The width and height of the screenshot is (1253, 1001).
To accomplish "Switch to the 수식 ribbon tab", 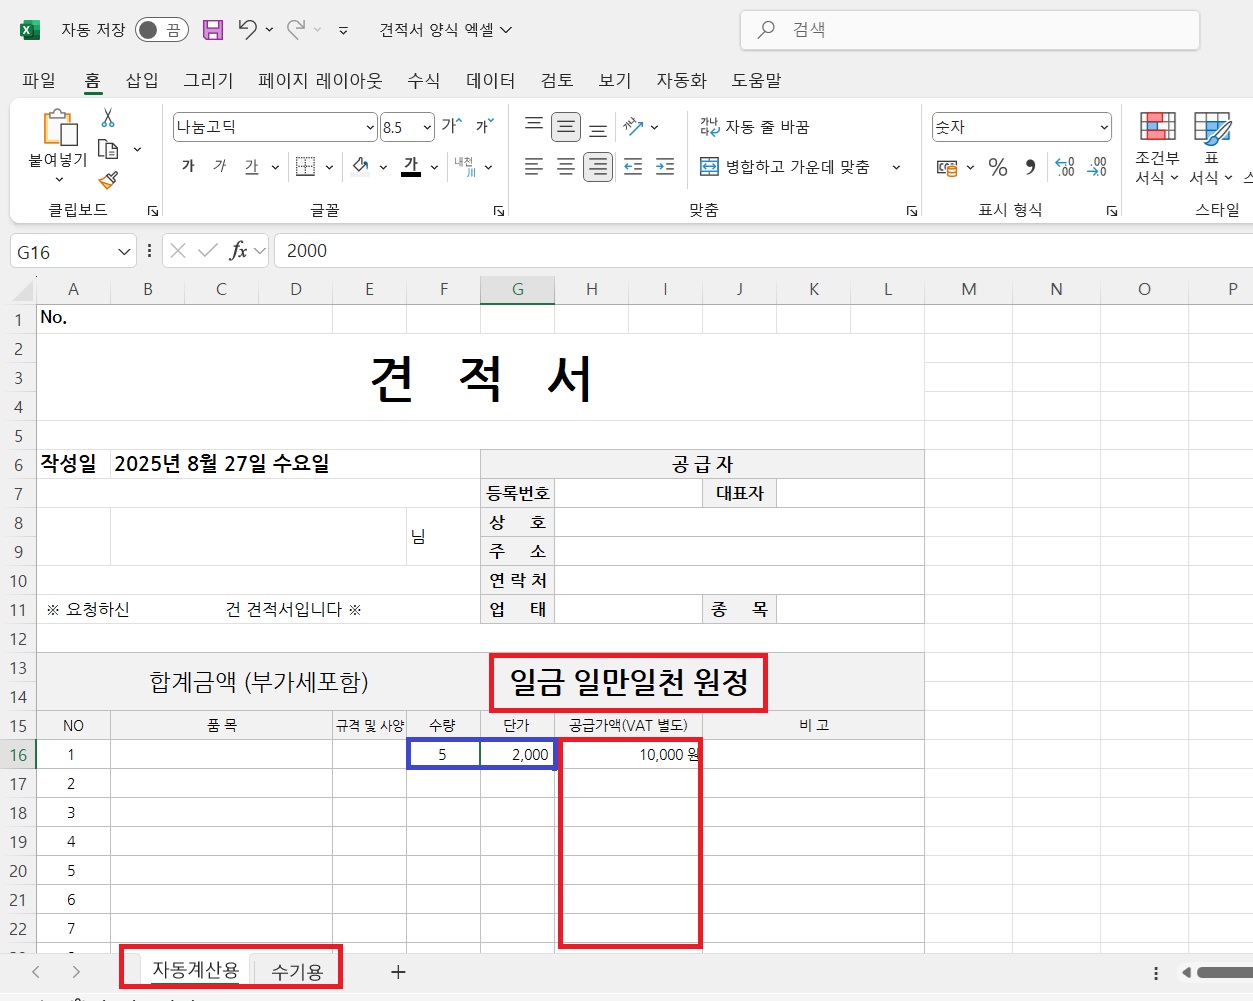I will [424, 80].
